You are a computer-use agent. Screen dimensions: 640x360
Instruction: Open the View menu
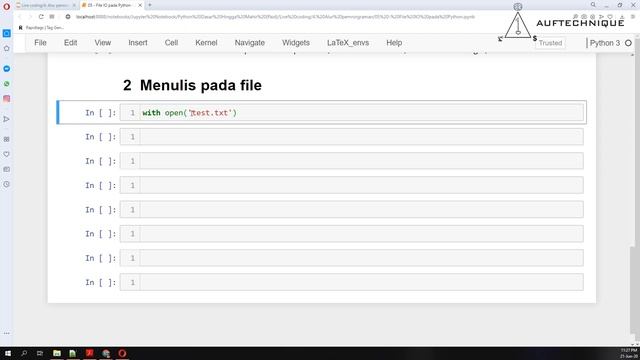[102, 43]
